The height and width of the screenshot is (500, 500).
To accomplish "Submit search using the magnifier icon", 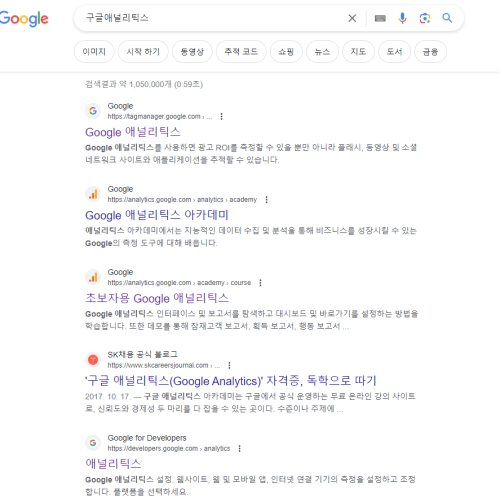I will (x=447, y=18).
